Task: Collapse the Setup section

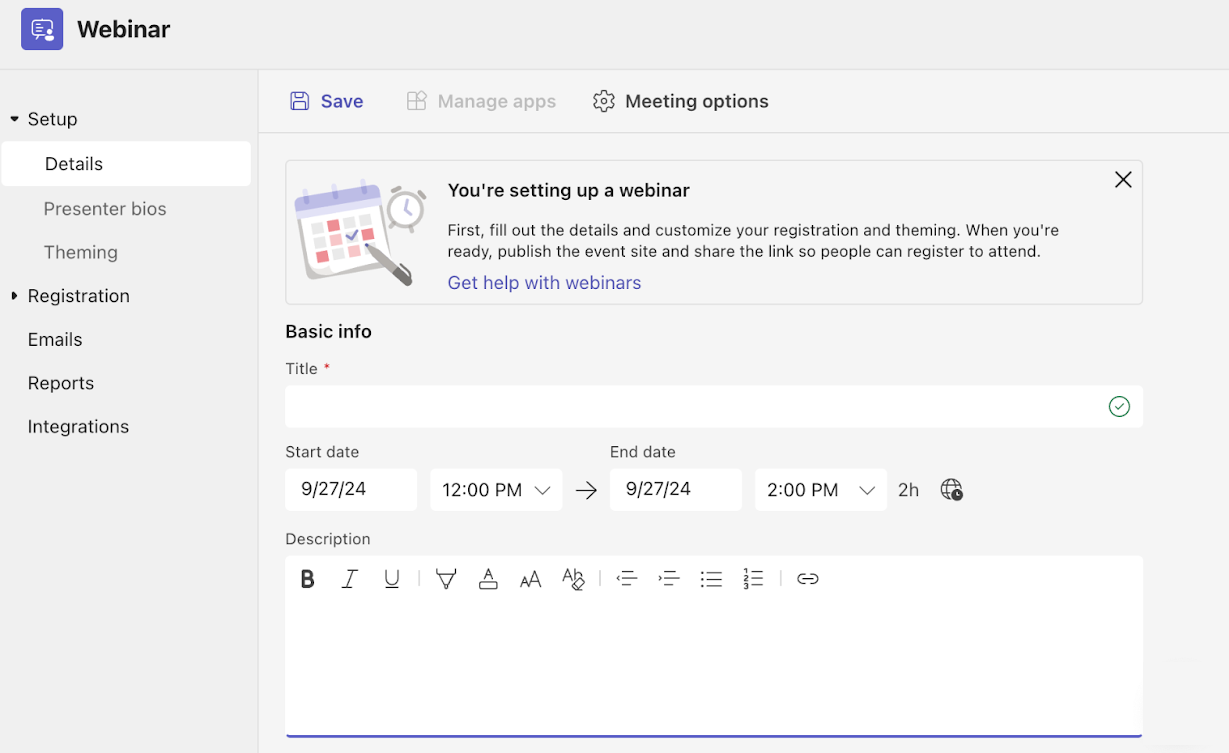Action: point(15,119)
